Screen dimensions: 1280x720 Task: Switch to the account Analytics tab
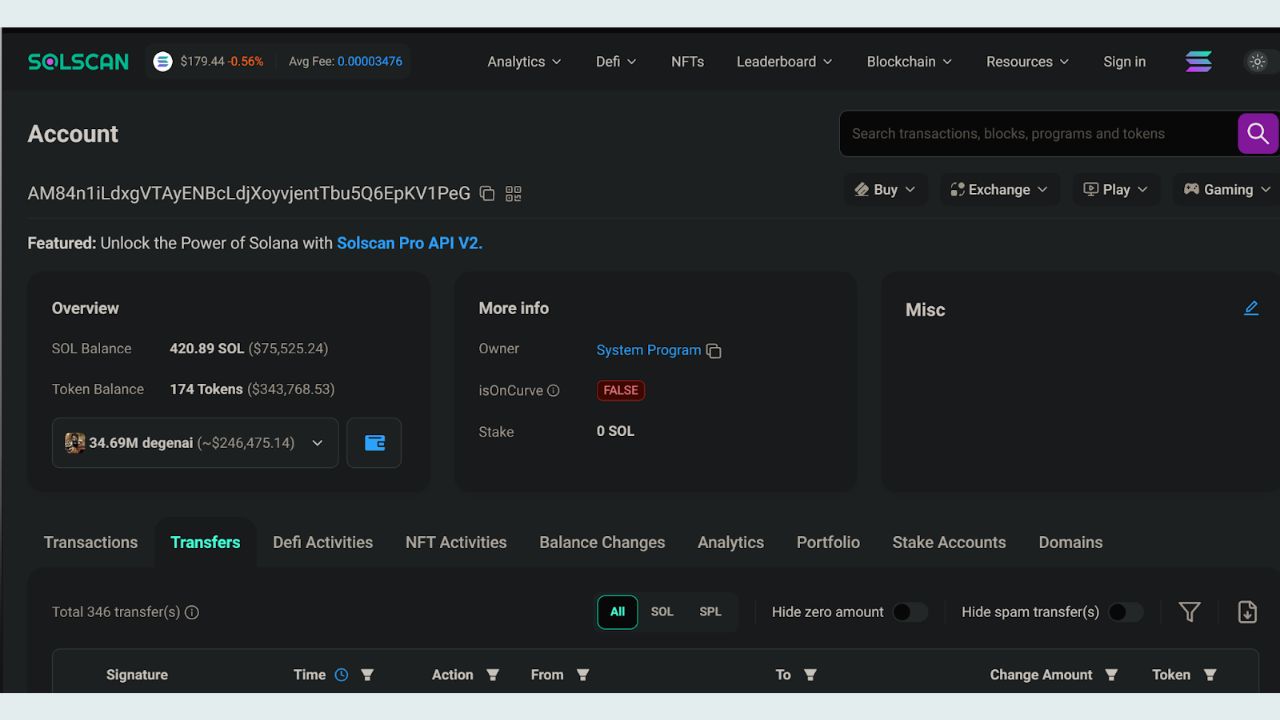pos(731,542)
